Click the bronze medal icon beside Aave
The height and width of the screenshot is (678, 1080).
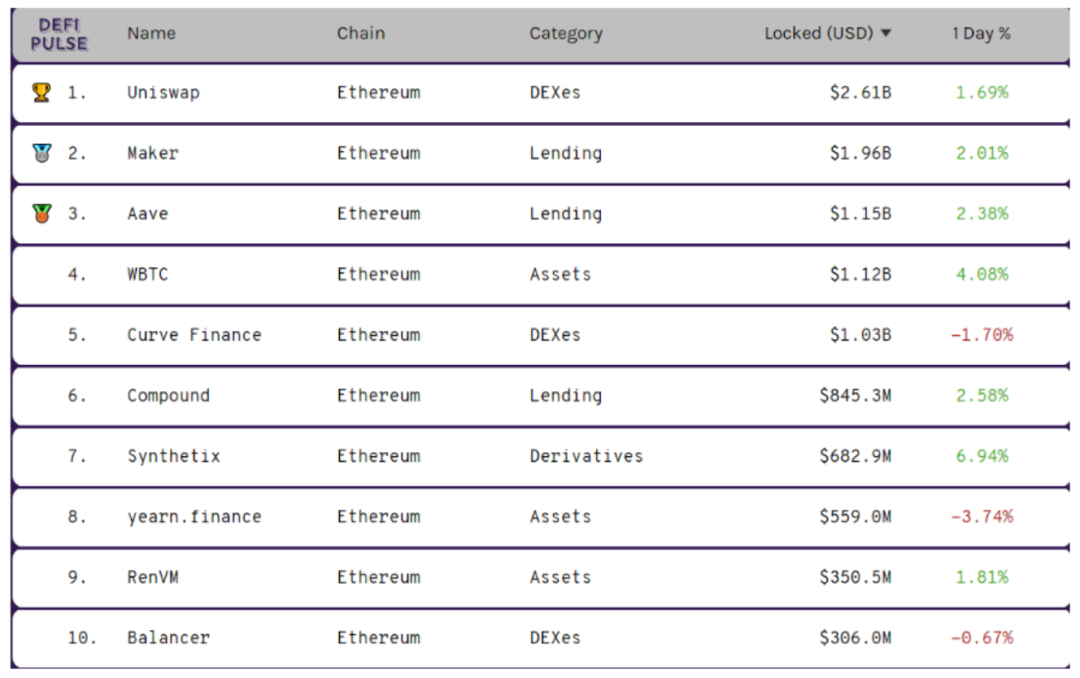pos(41,213)
